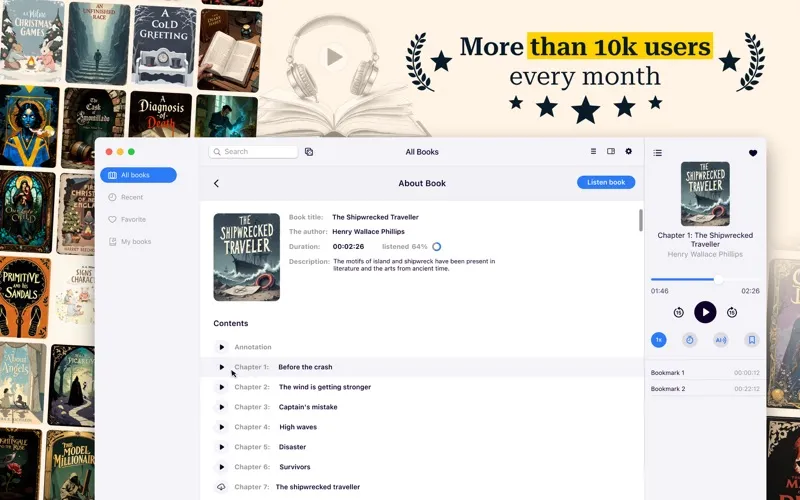Viewport: 800px width, 500px height.
Task: Click the headphones play icon in banner
Action: tap(334, 57)
